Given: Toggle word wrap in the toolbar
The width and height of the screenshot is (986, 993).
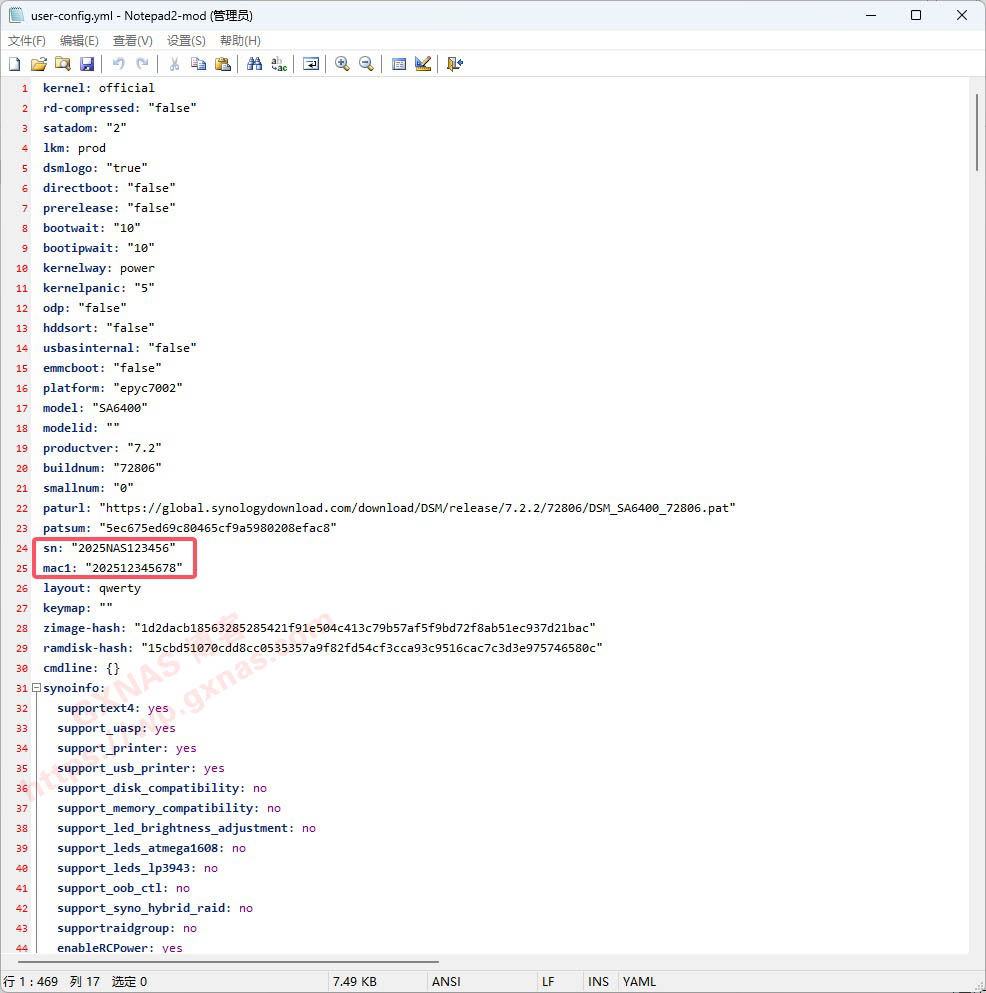Looking at the screenshot, I should pyautogui.click(x=311, y=64).
